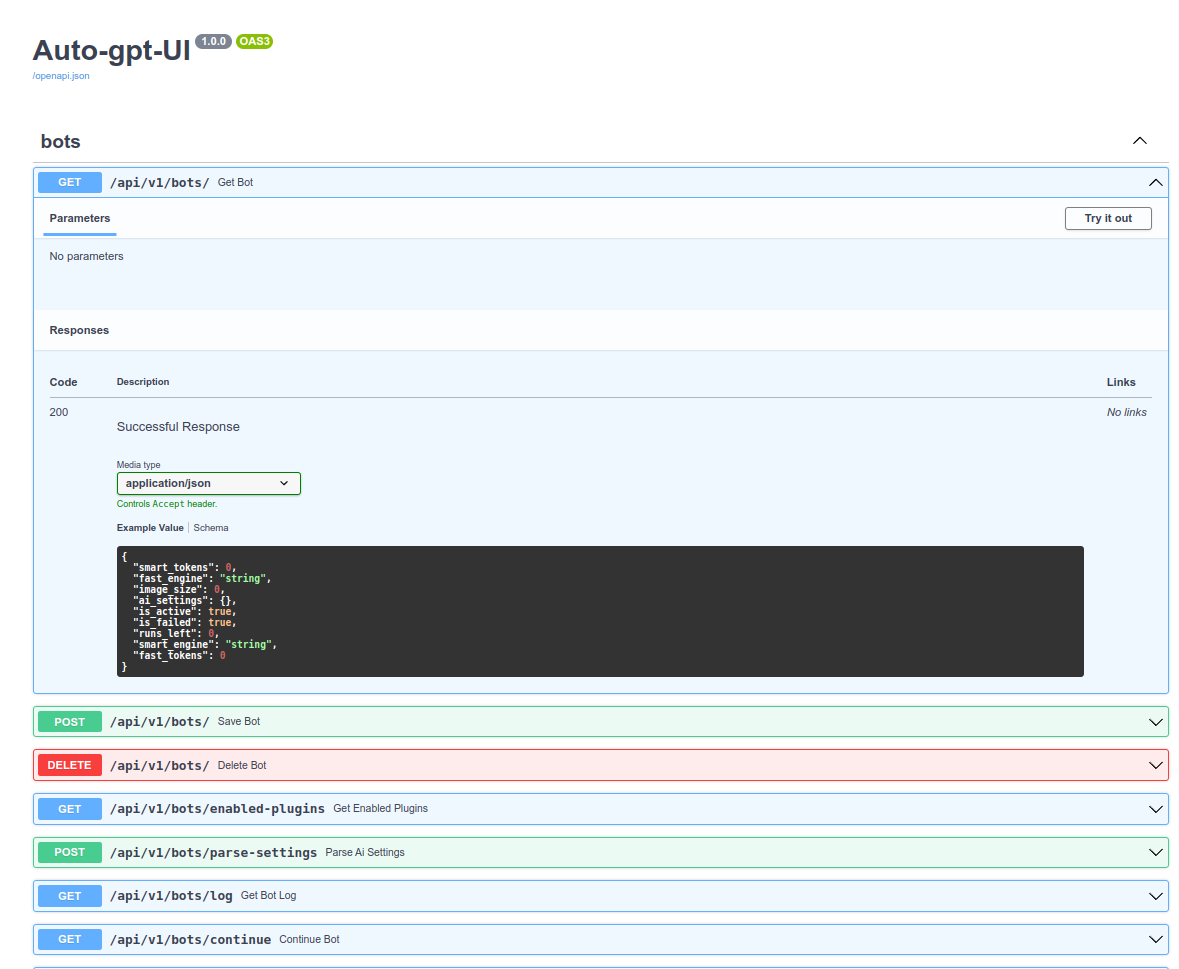Viewport: 1179px width, 969px height.
Task: Select the Example Value tab
Action: [x=150, y=528]
